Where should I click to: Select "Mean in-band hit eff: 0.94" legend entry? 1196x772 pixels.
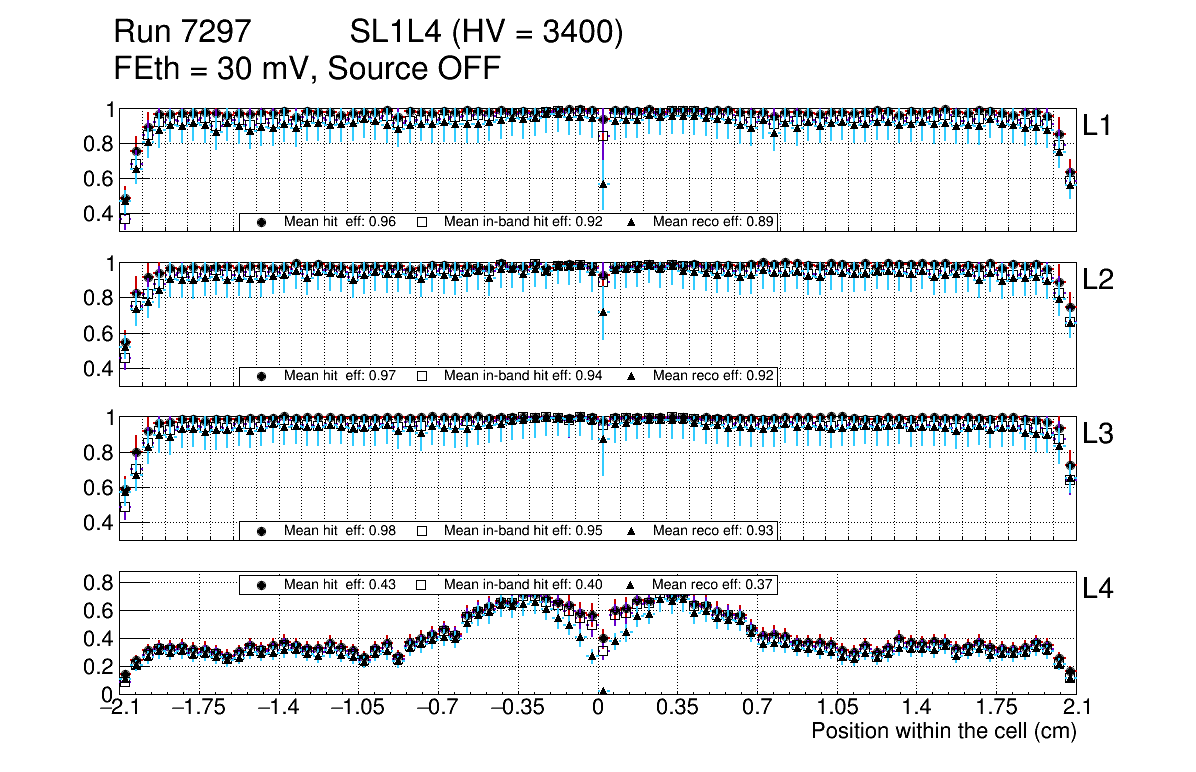[523, 376]
